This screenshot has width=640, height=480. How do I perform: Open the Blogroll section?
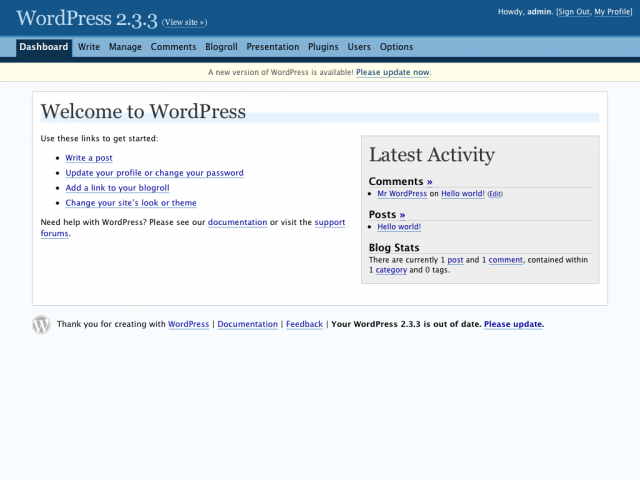coord(221,47)
